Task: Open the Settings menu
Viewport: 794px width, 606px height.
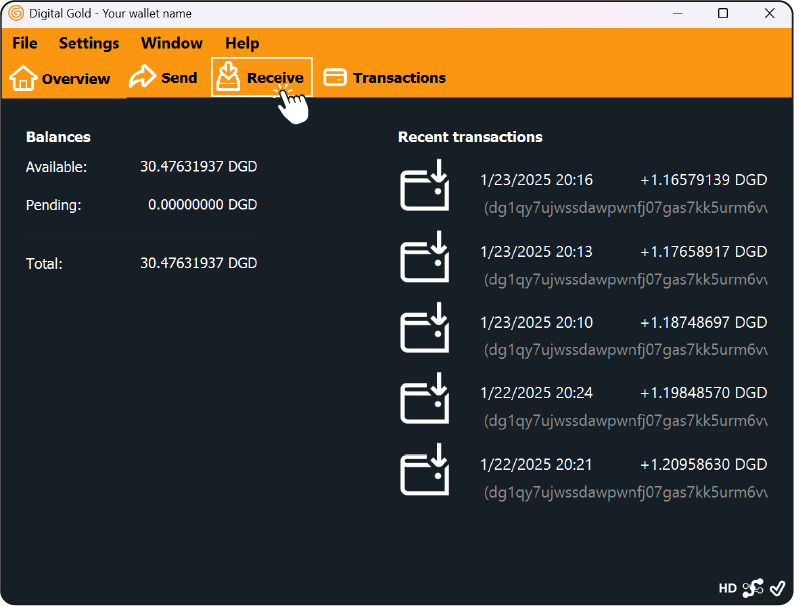Action: [x=89, y=43]
